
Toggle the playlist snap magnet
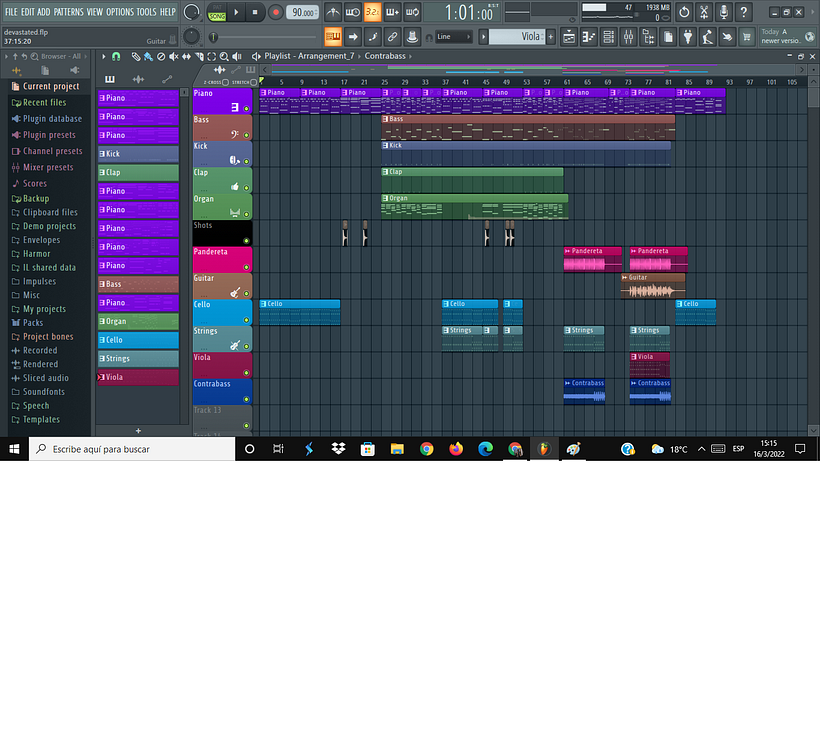(116, 56)
